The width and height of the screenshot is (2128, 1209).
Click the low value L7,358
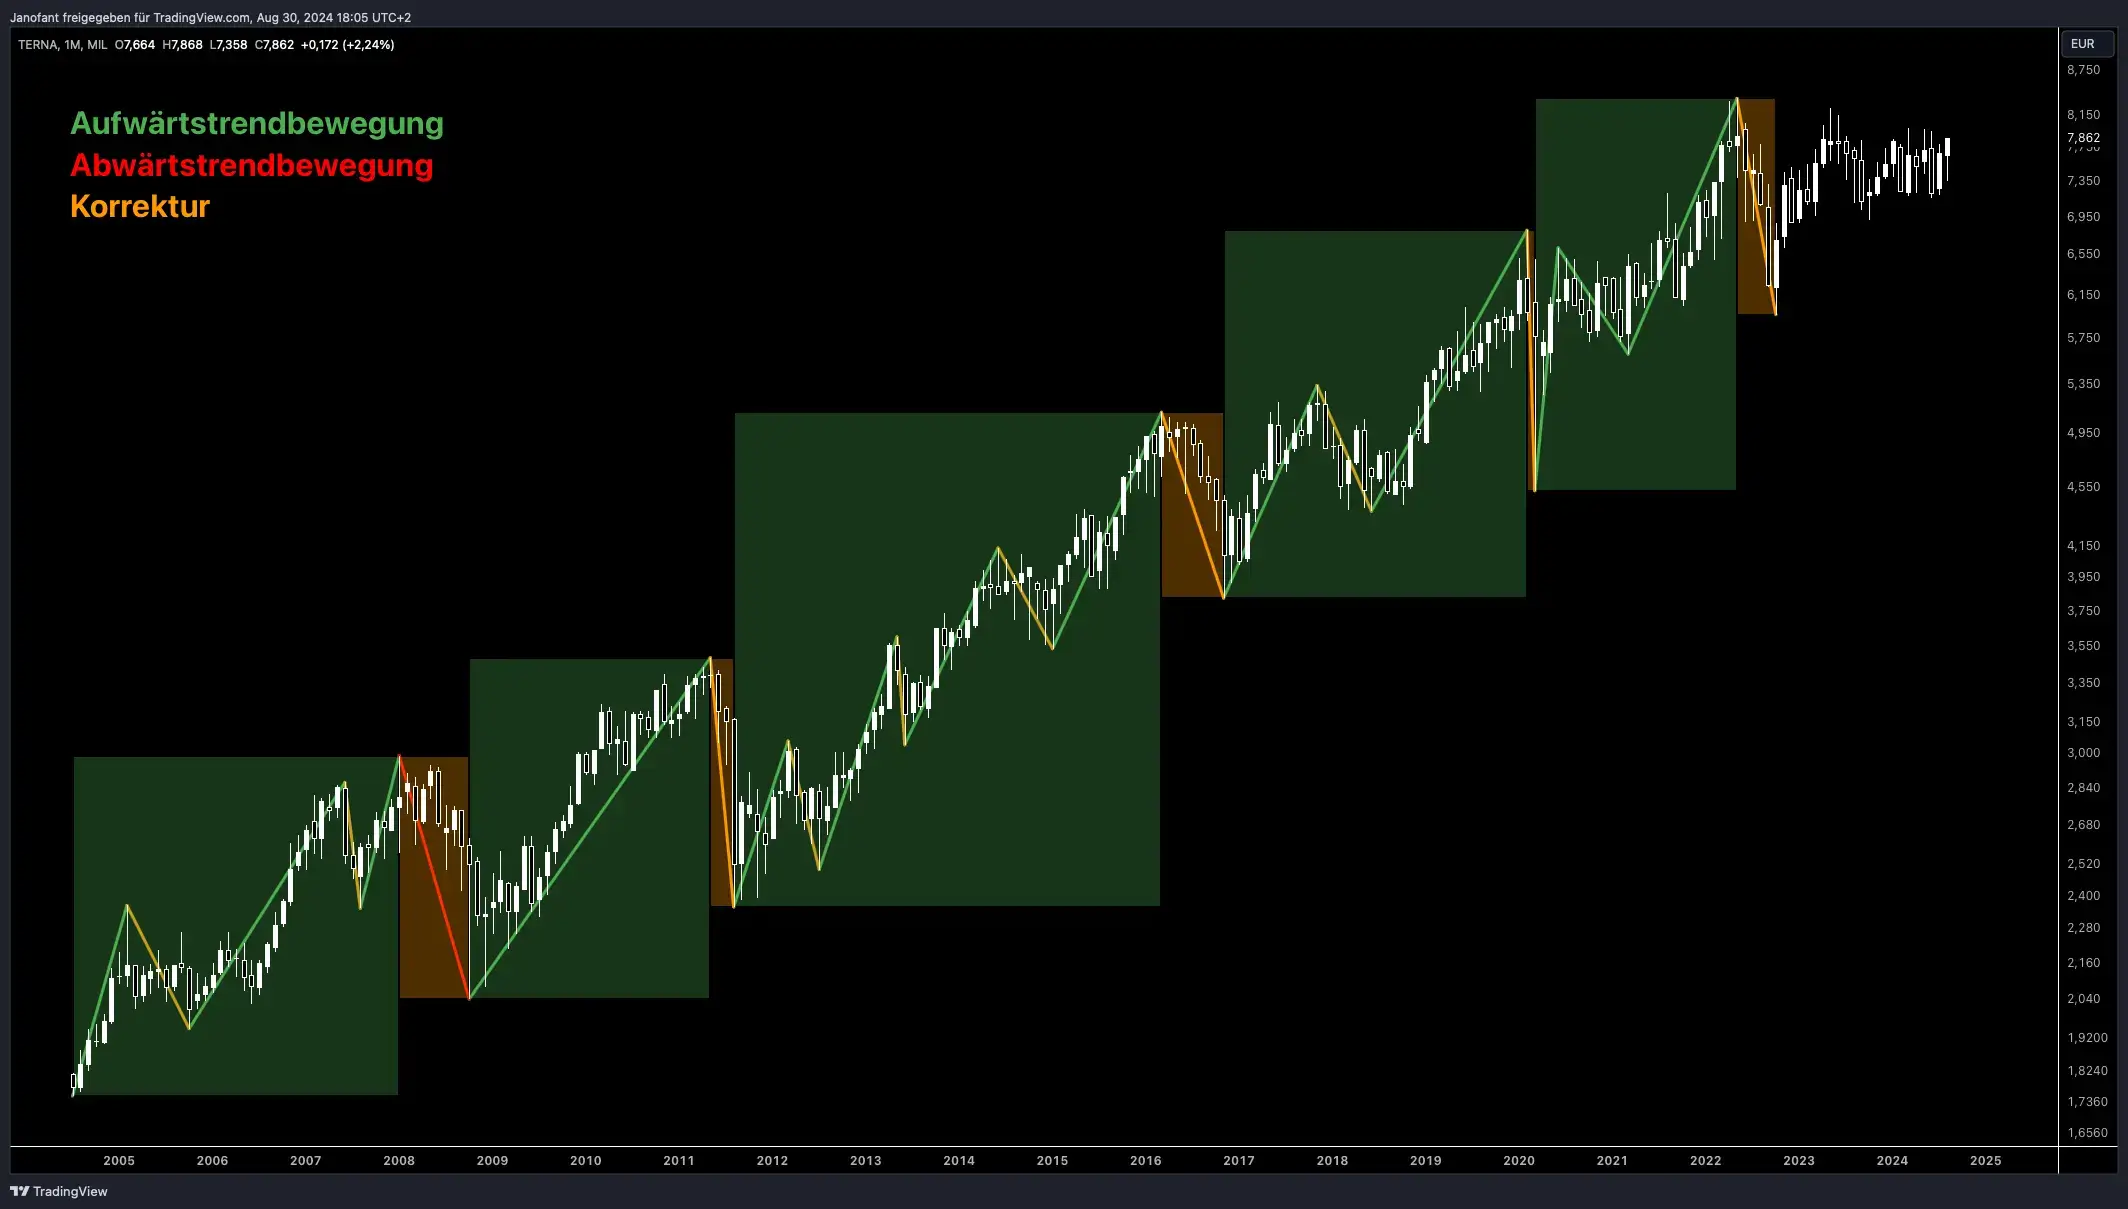(228, 45)
